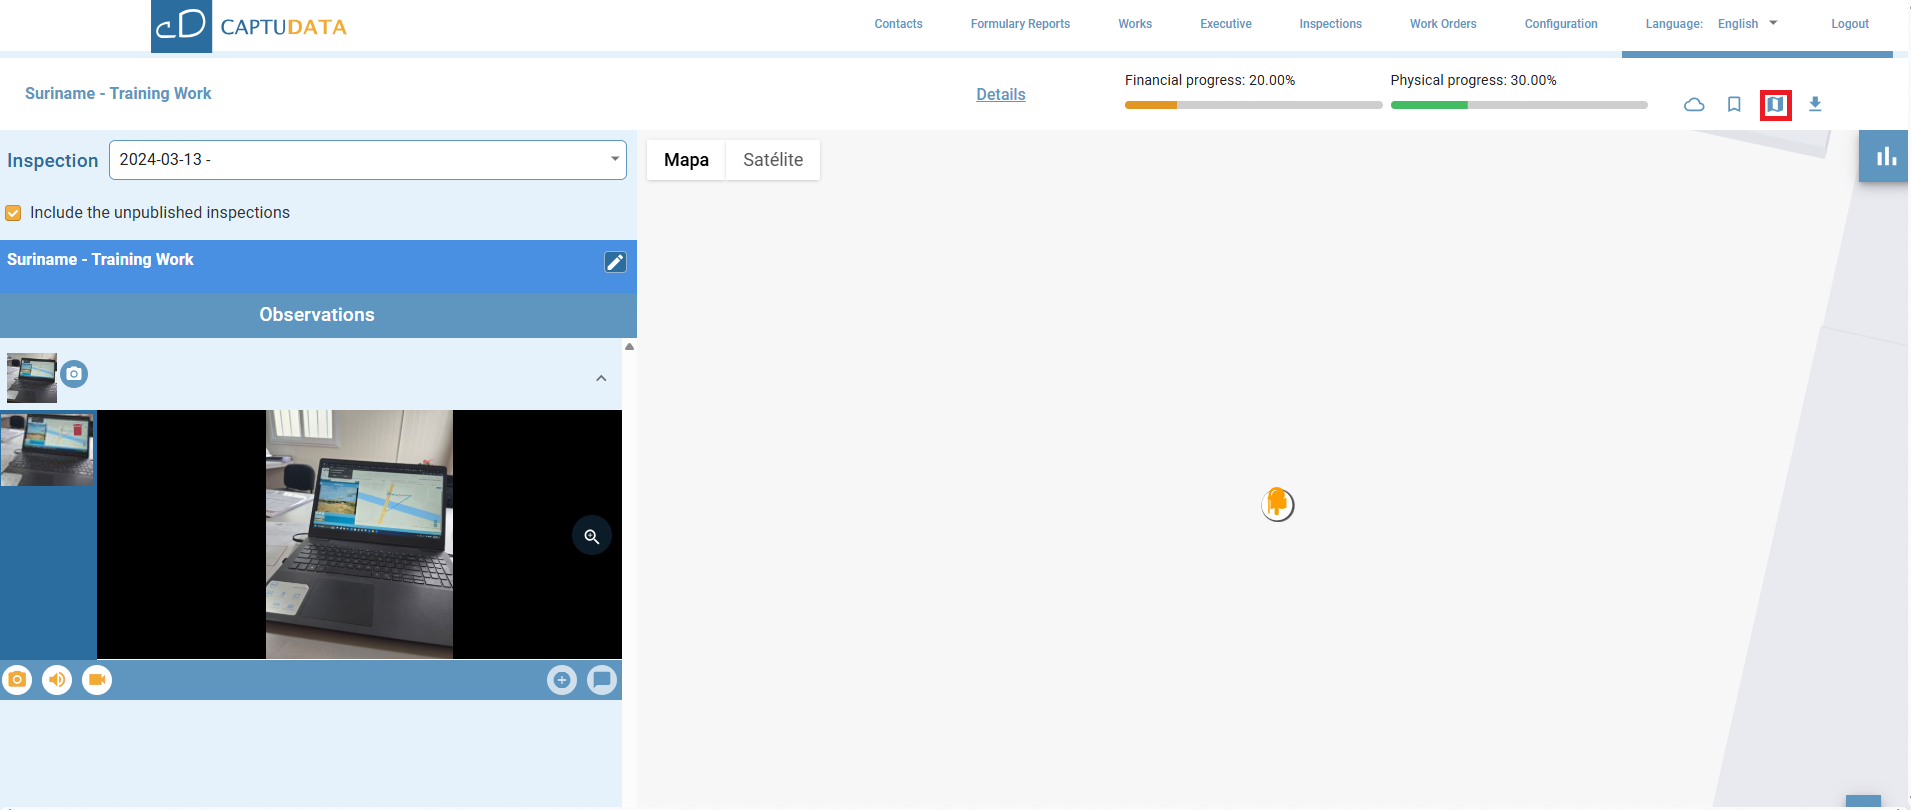The width and height of the screenshot is (1911, 810).
Task: Click the orange video camera button
Action: coord(97,680)
